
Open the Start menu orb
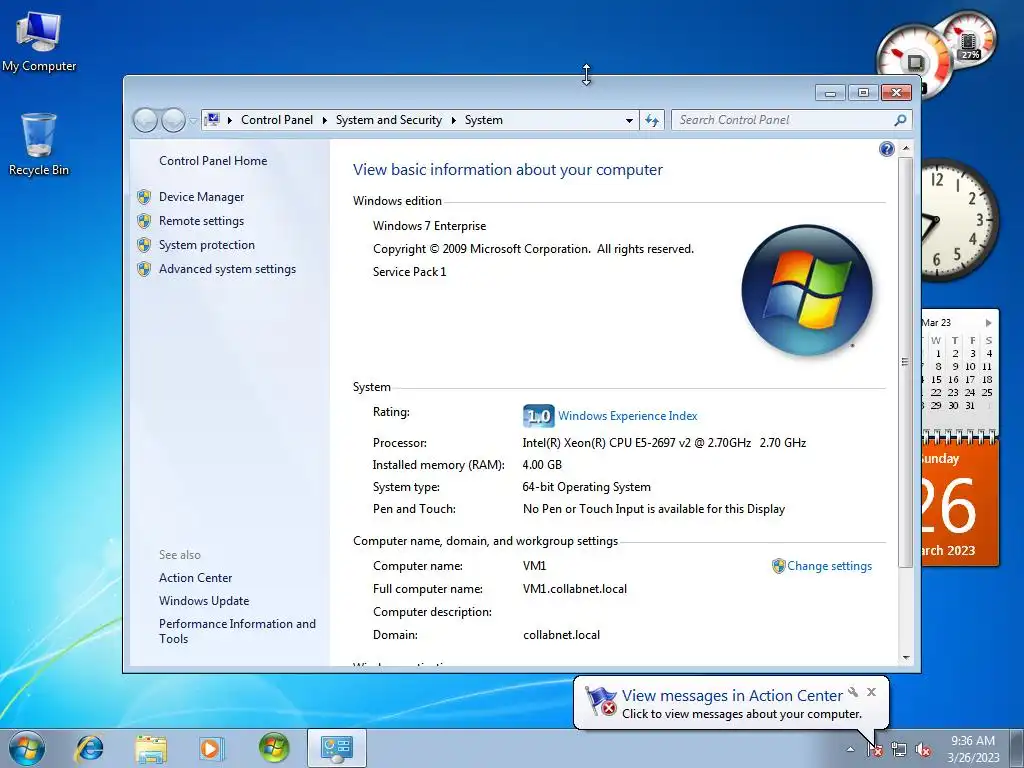tap(27, 748)
